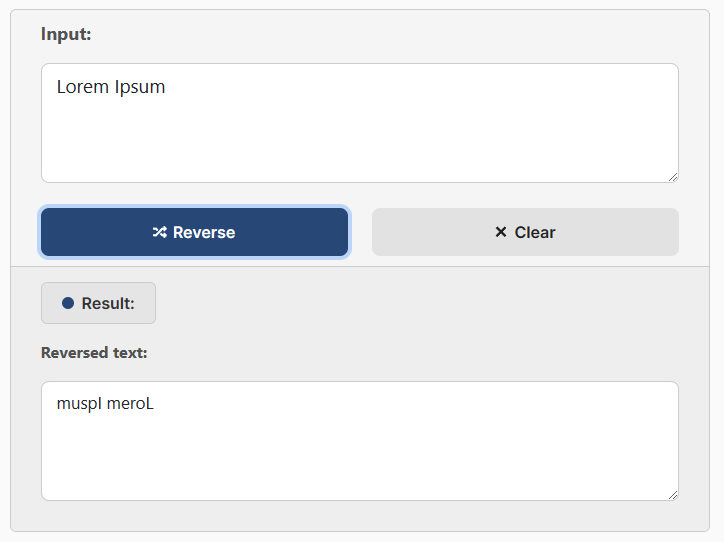Grab the Input textarea resize handle
The image size is (724, 542).
(673, 177)
